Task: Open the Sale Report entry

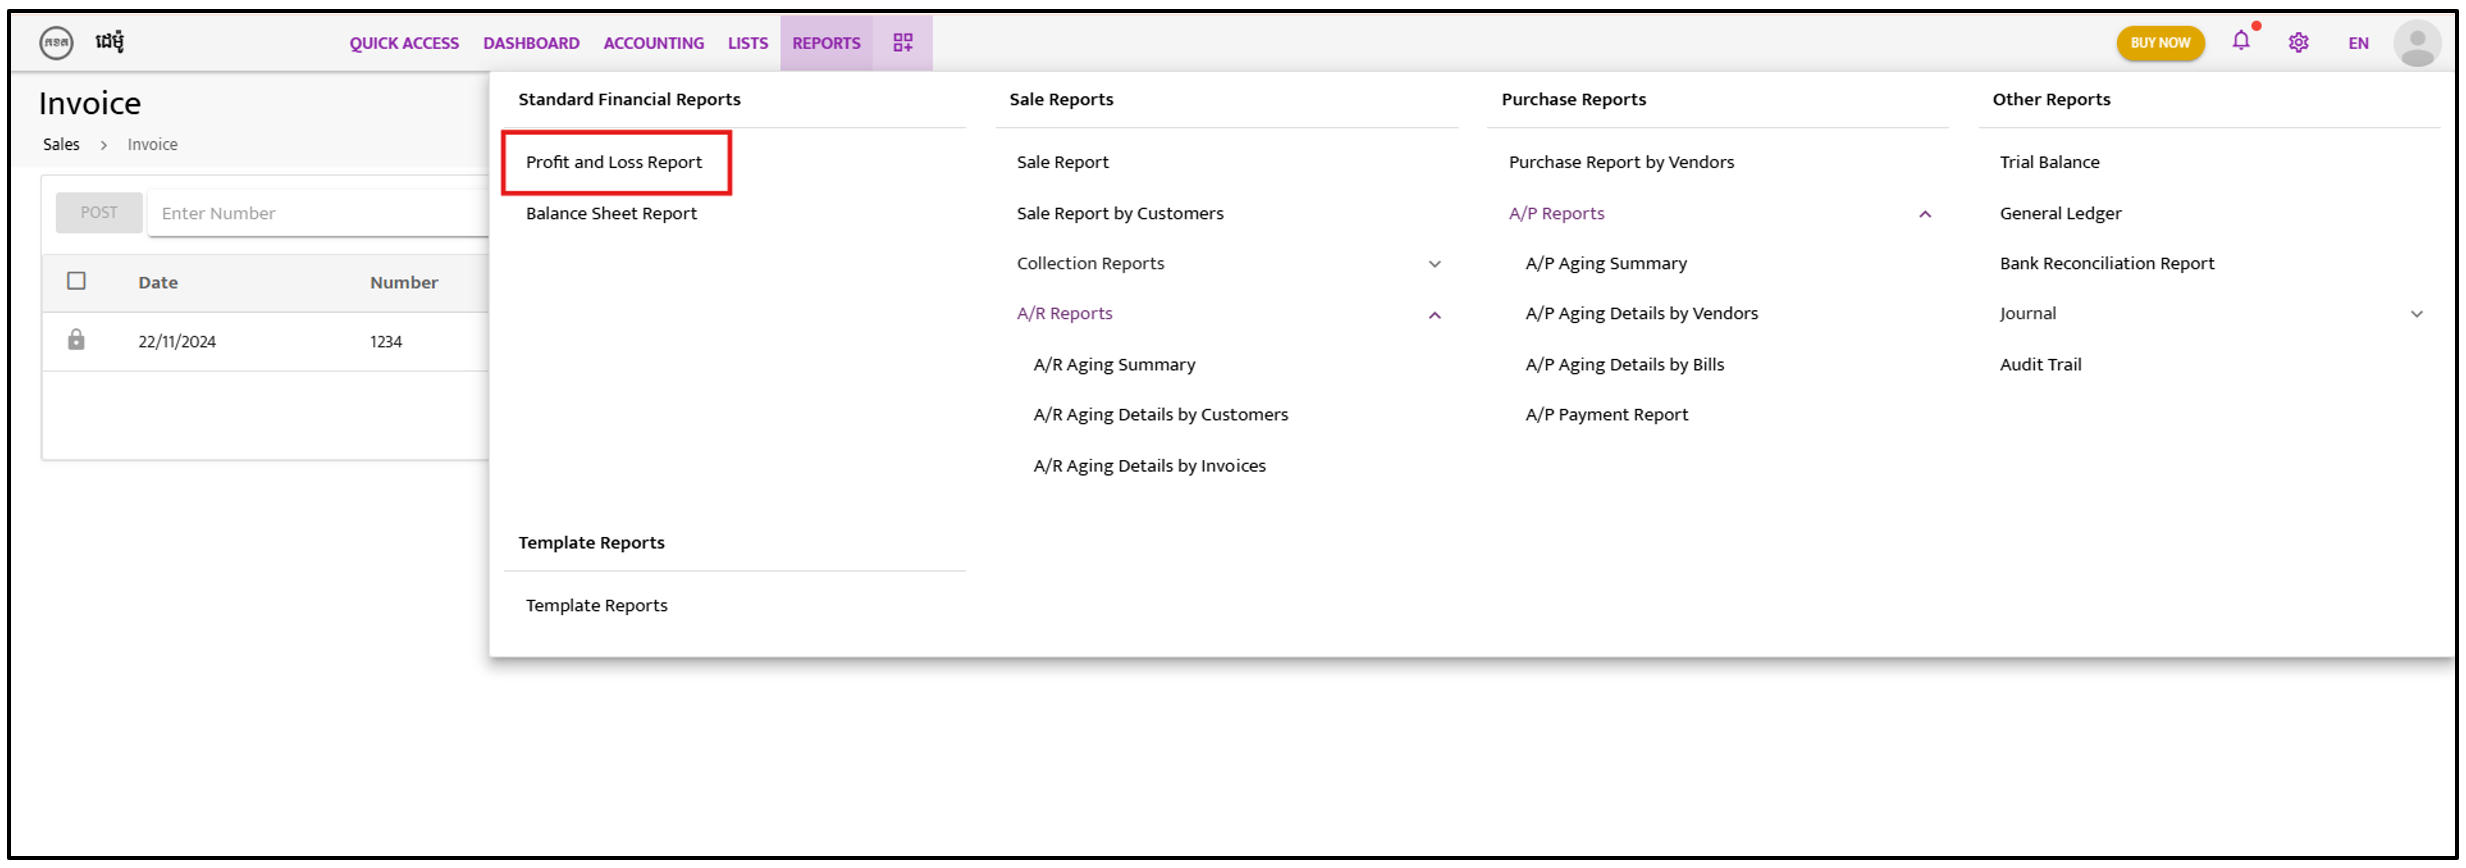Action: click(x=1062, y=162)
